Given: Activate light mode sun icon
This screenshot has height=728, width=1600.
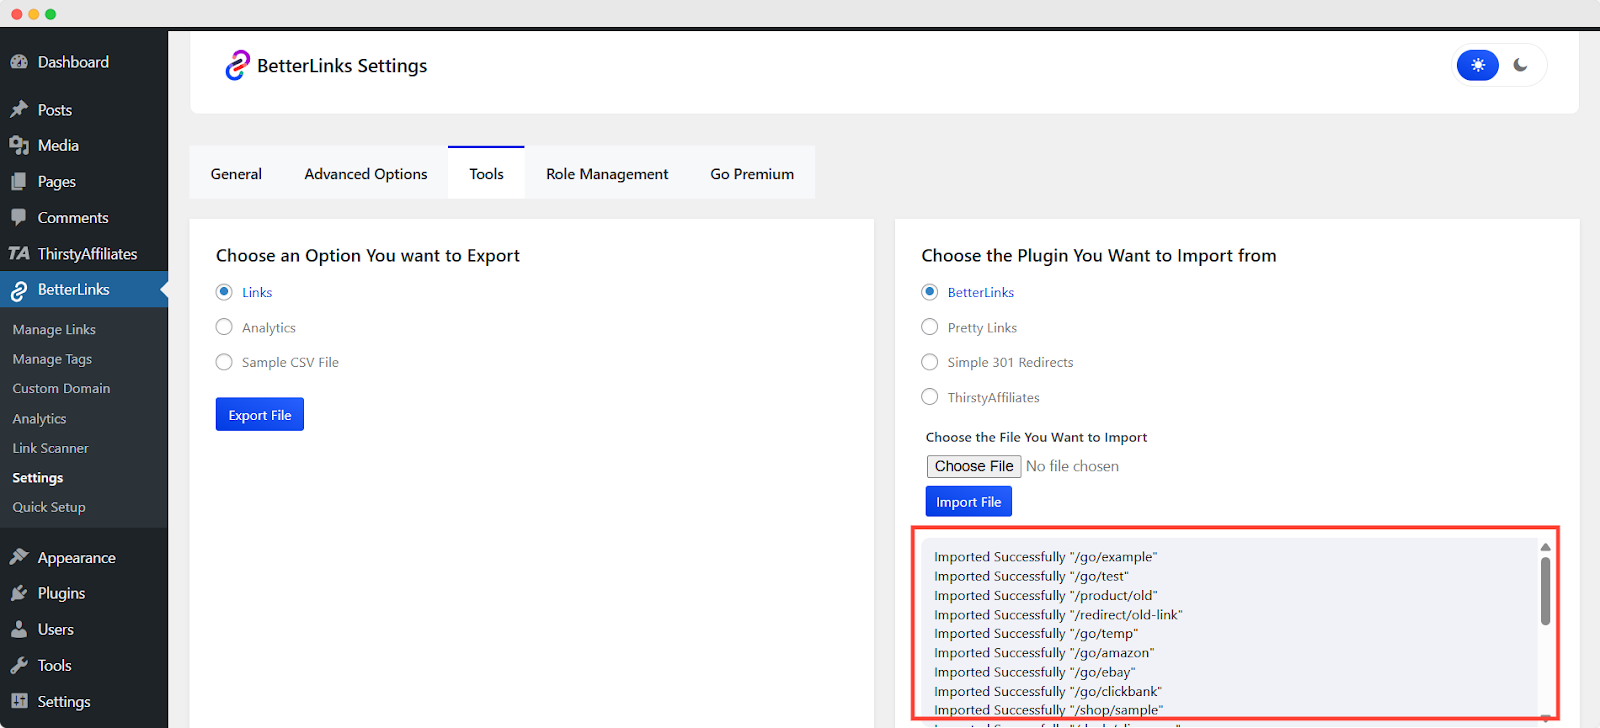Looking at the screenshot, I should tap(1477, 66).
